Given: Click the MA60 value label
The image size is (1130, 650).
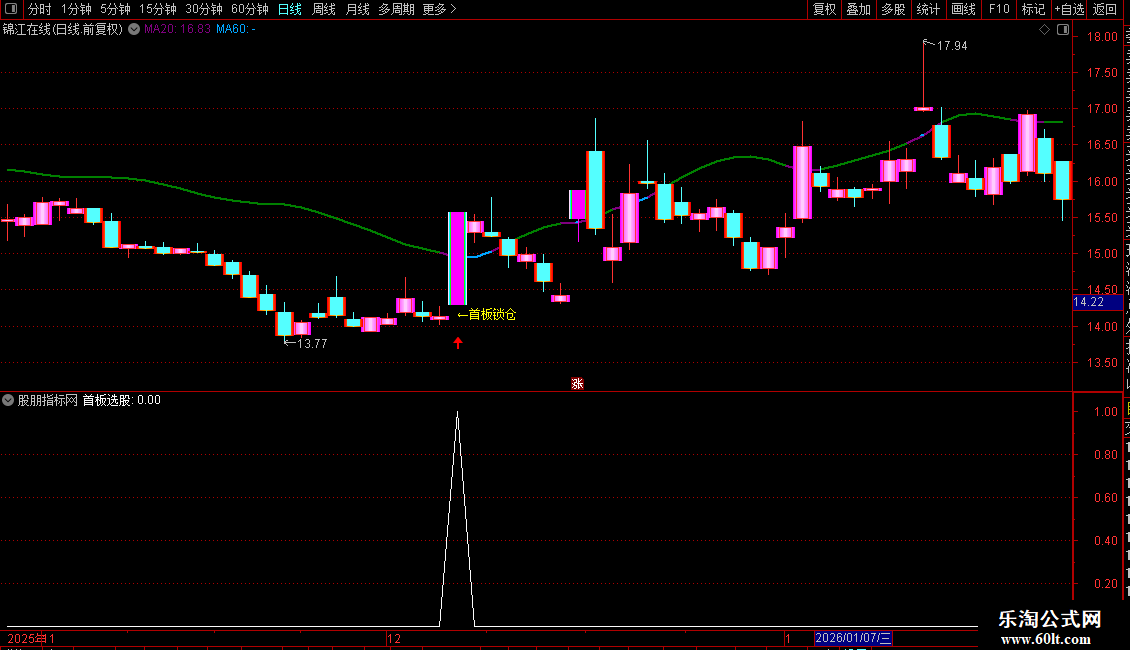Looking at the screenshot, I should 236,29.
